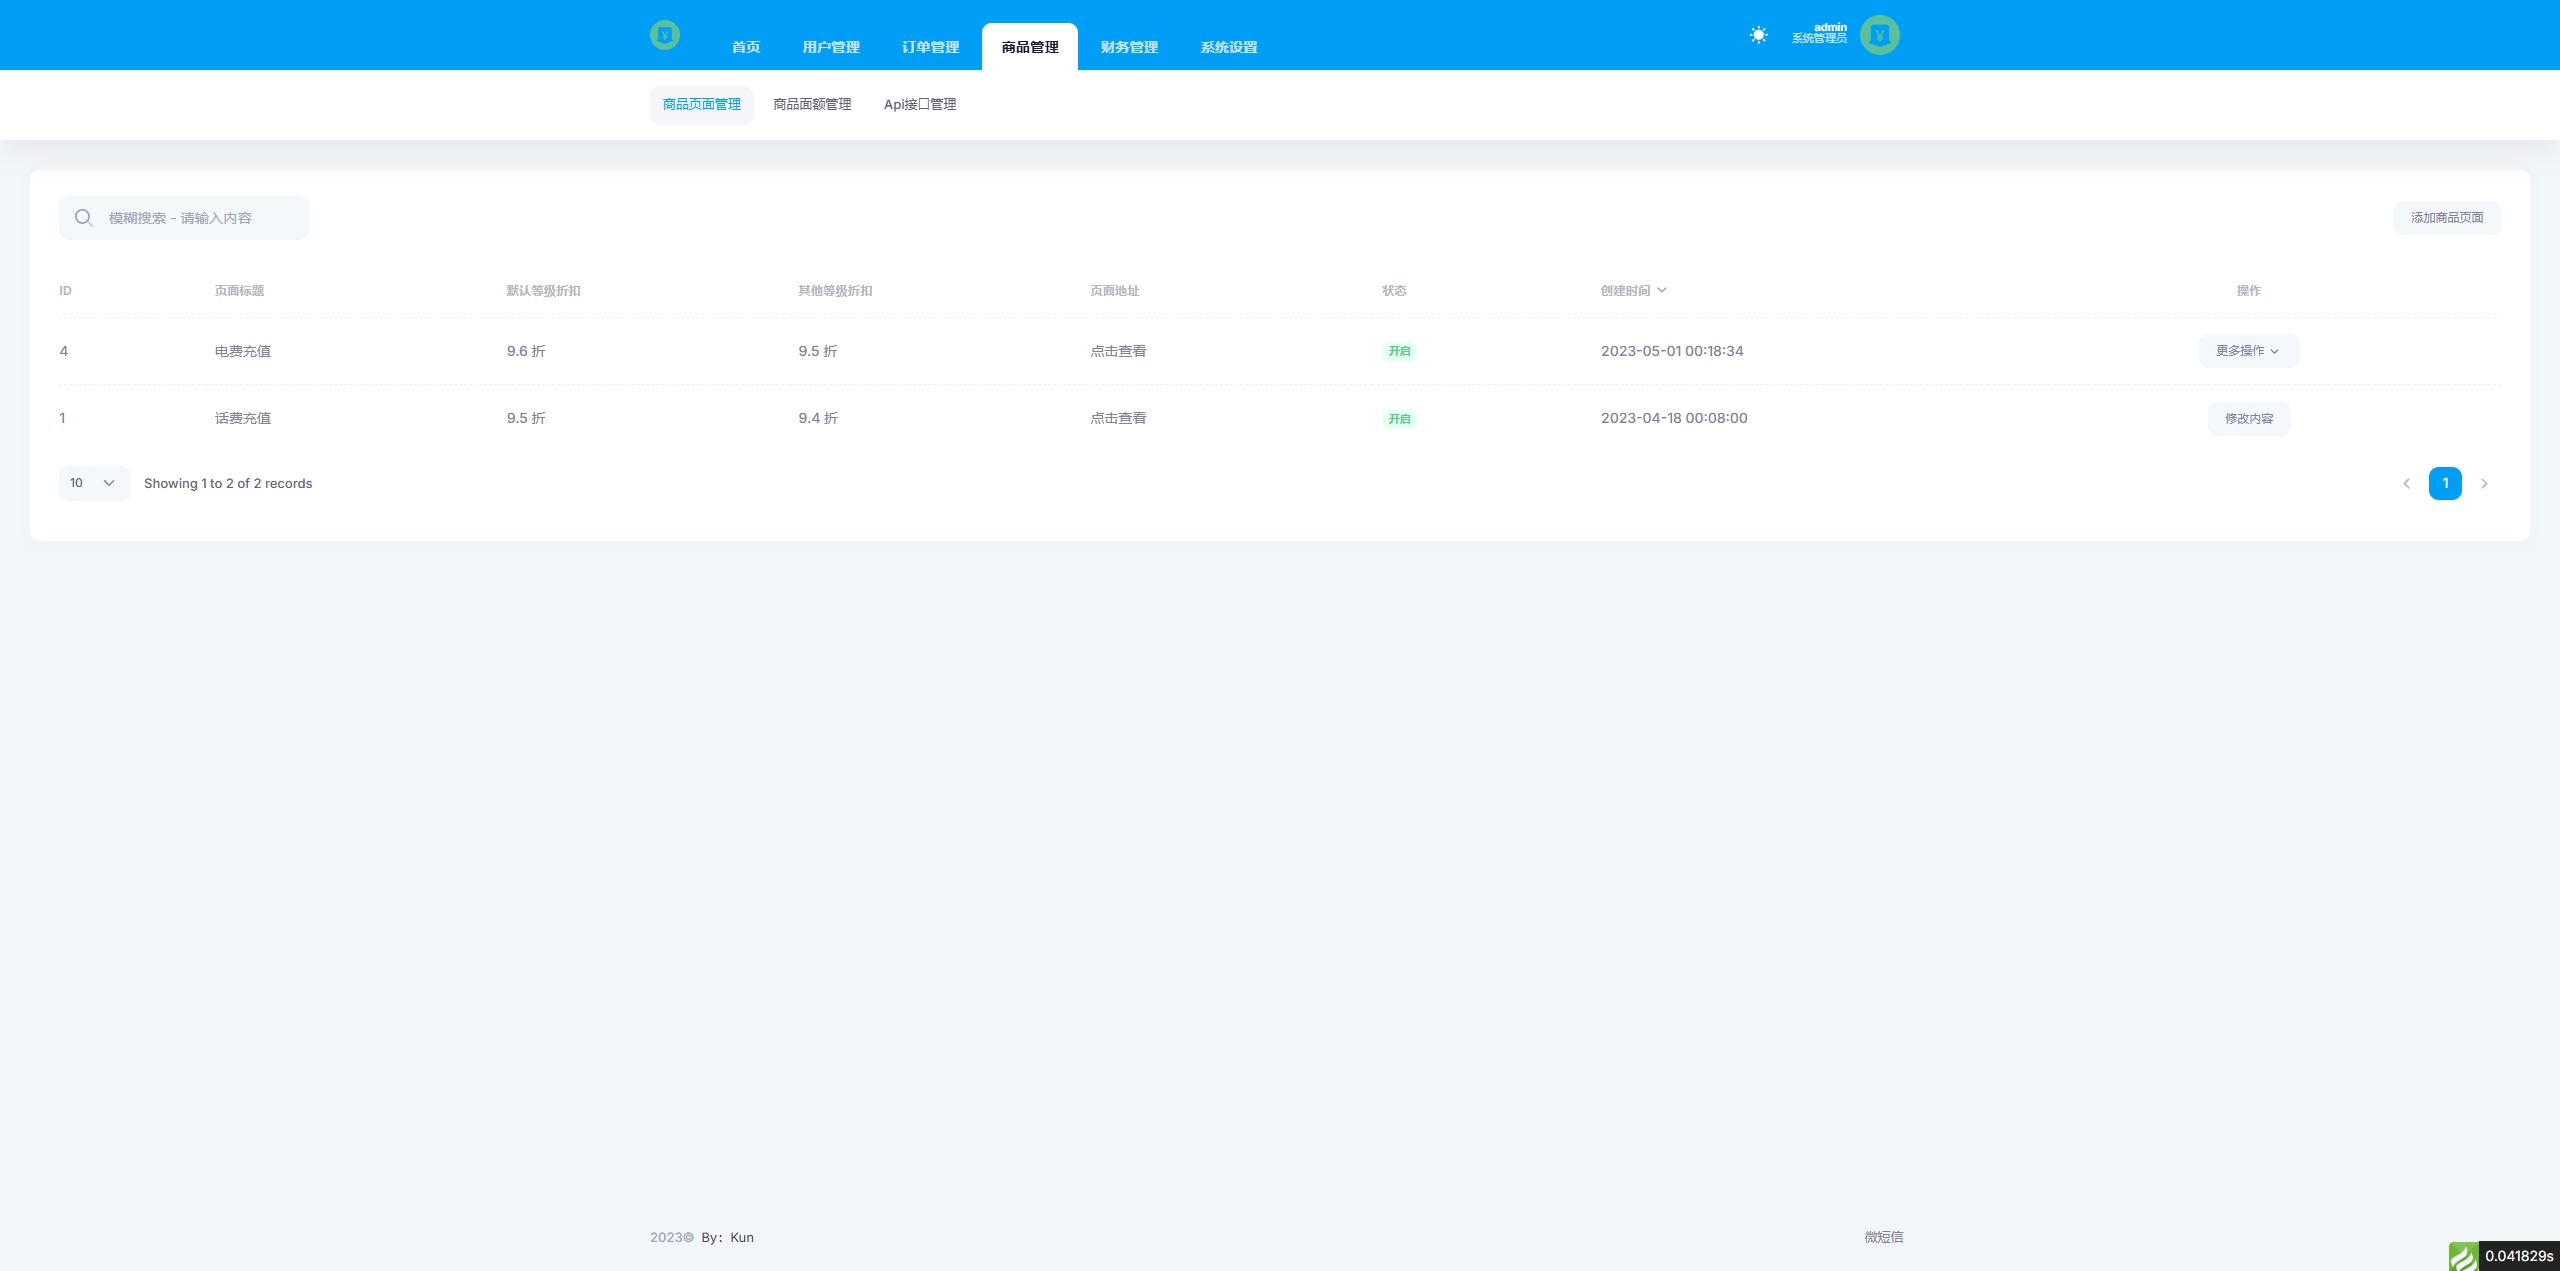Focus the fuzzy search input field
2560x1271 pixels.
click(200, 218)
